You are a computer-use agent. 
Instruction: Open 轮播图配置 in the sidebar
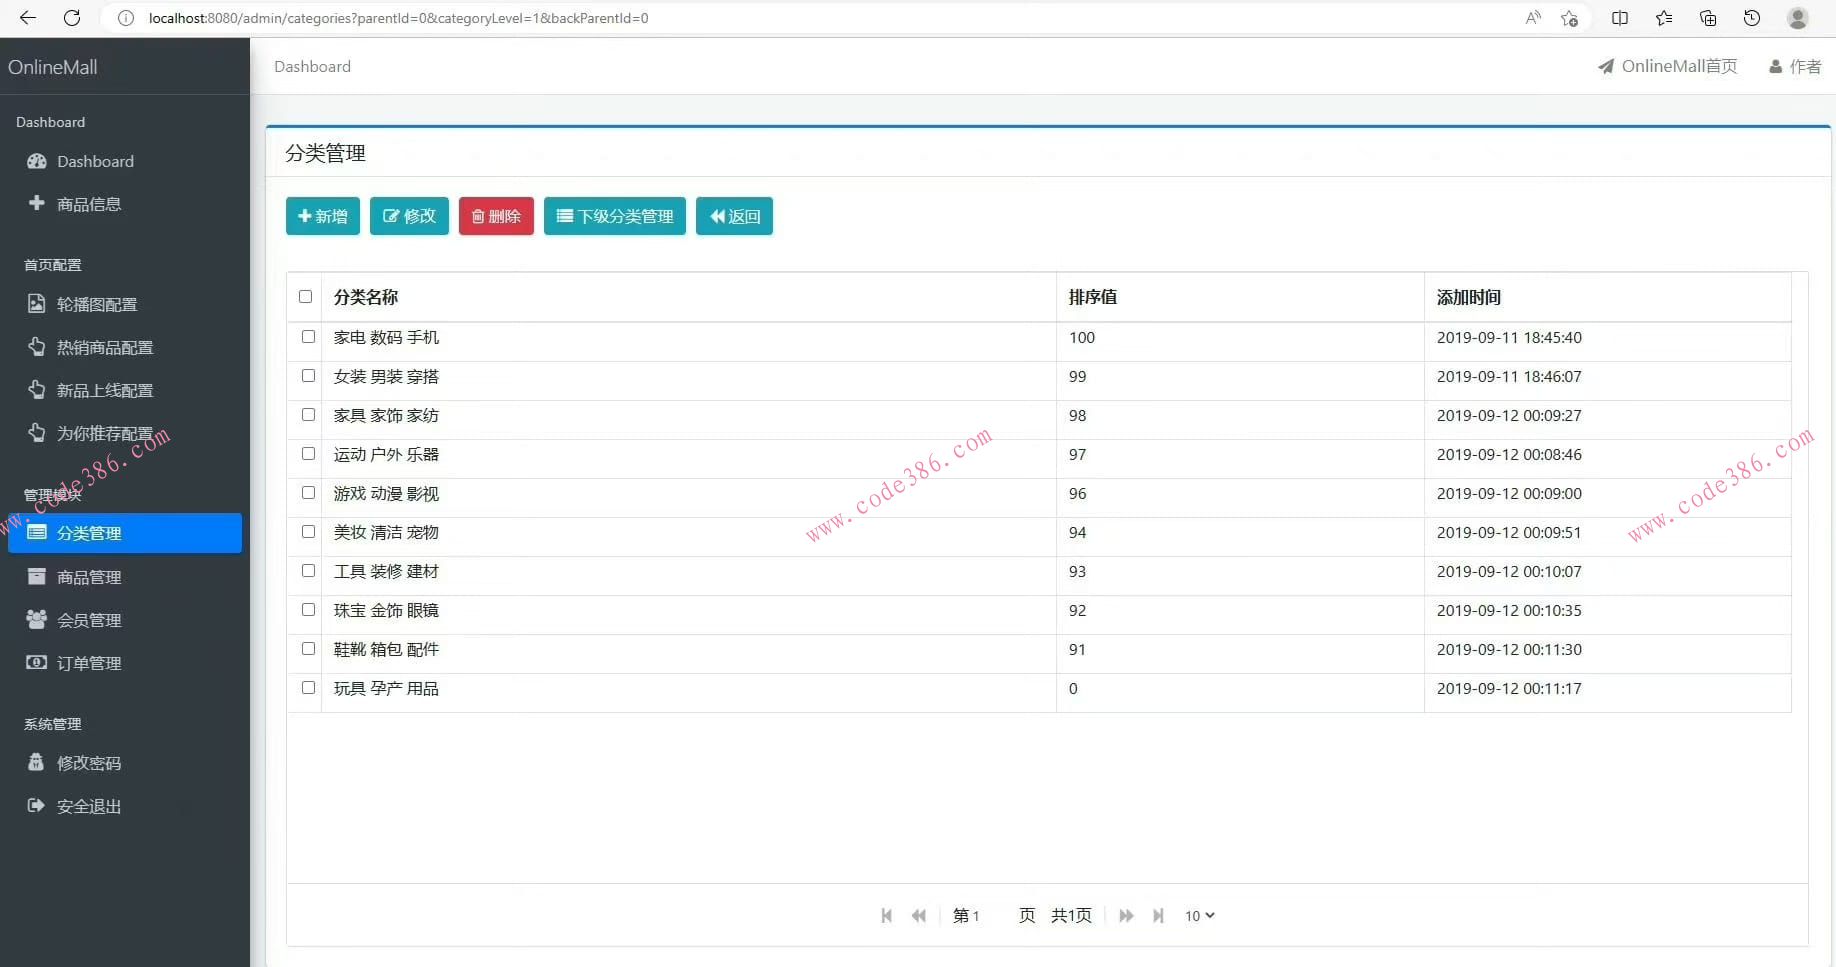[x=125, y=304]
